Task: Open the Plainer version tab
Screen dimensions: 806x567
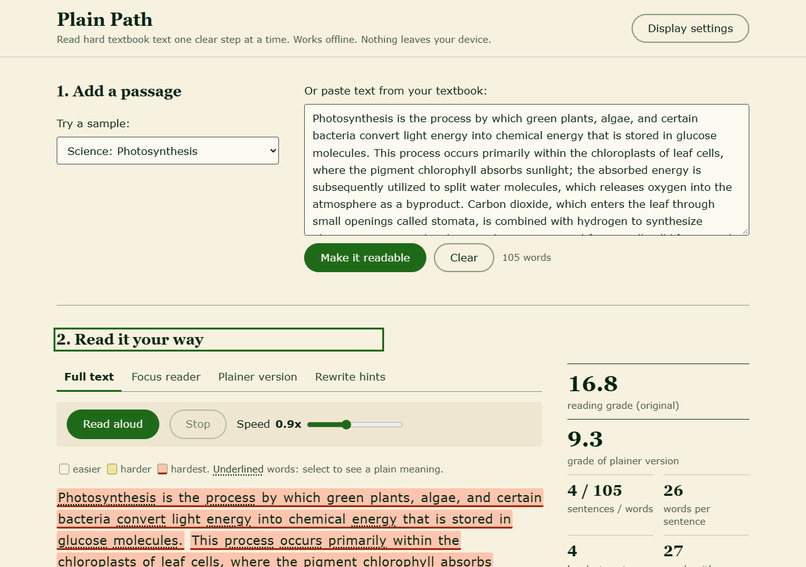Action: pos(258,377)
